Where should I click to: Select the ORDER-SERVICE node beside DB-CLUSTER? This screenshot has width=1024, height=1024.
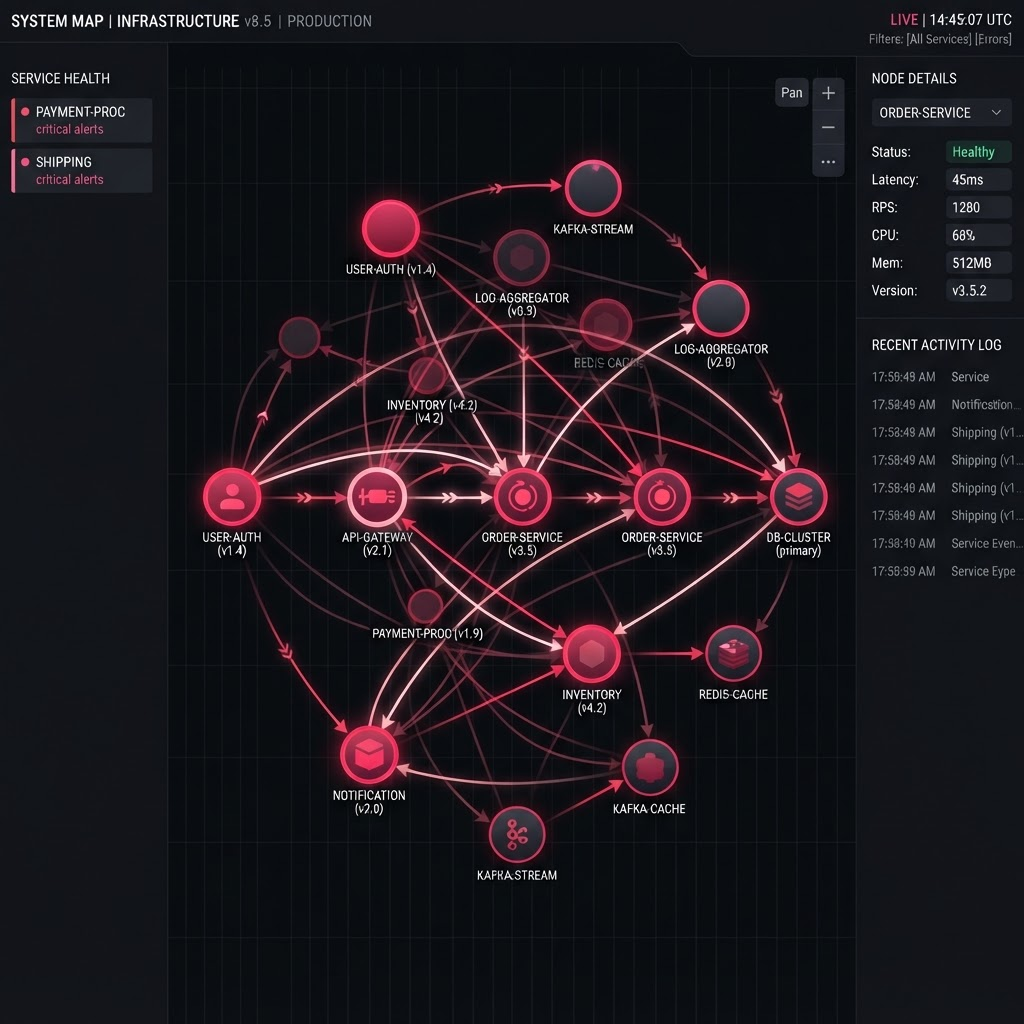click(x=662, y=497)
